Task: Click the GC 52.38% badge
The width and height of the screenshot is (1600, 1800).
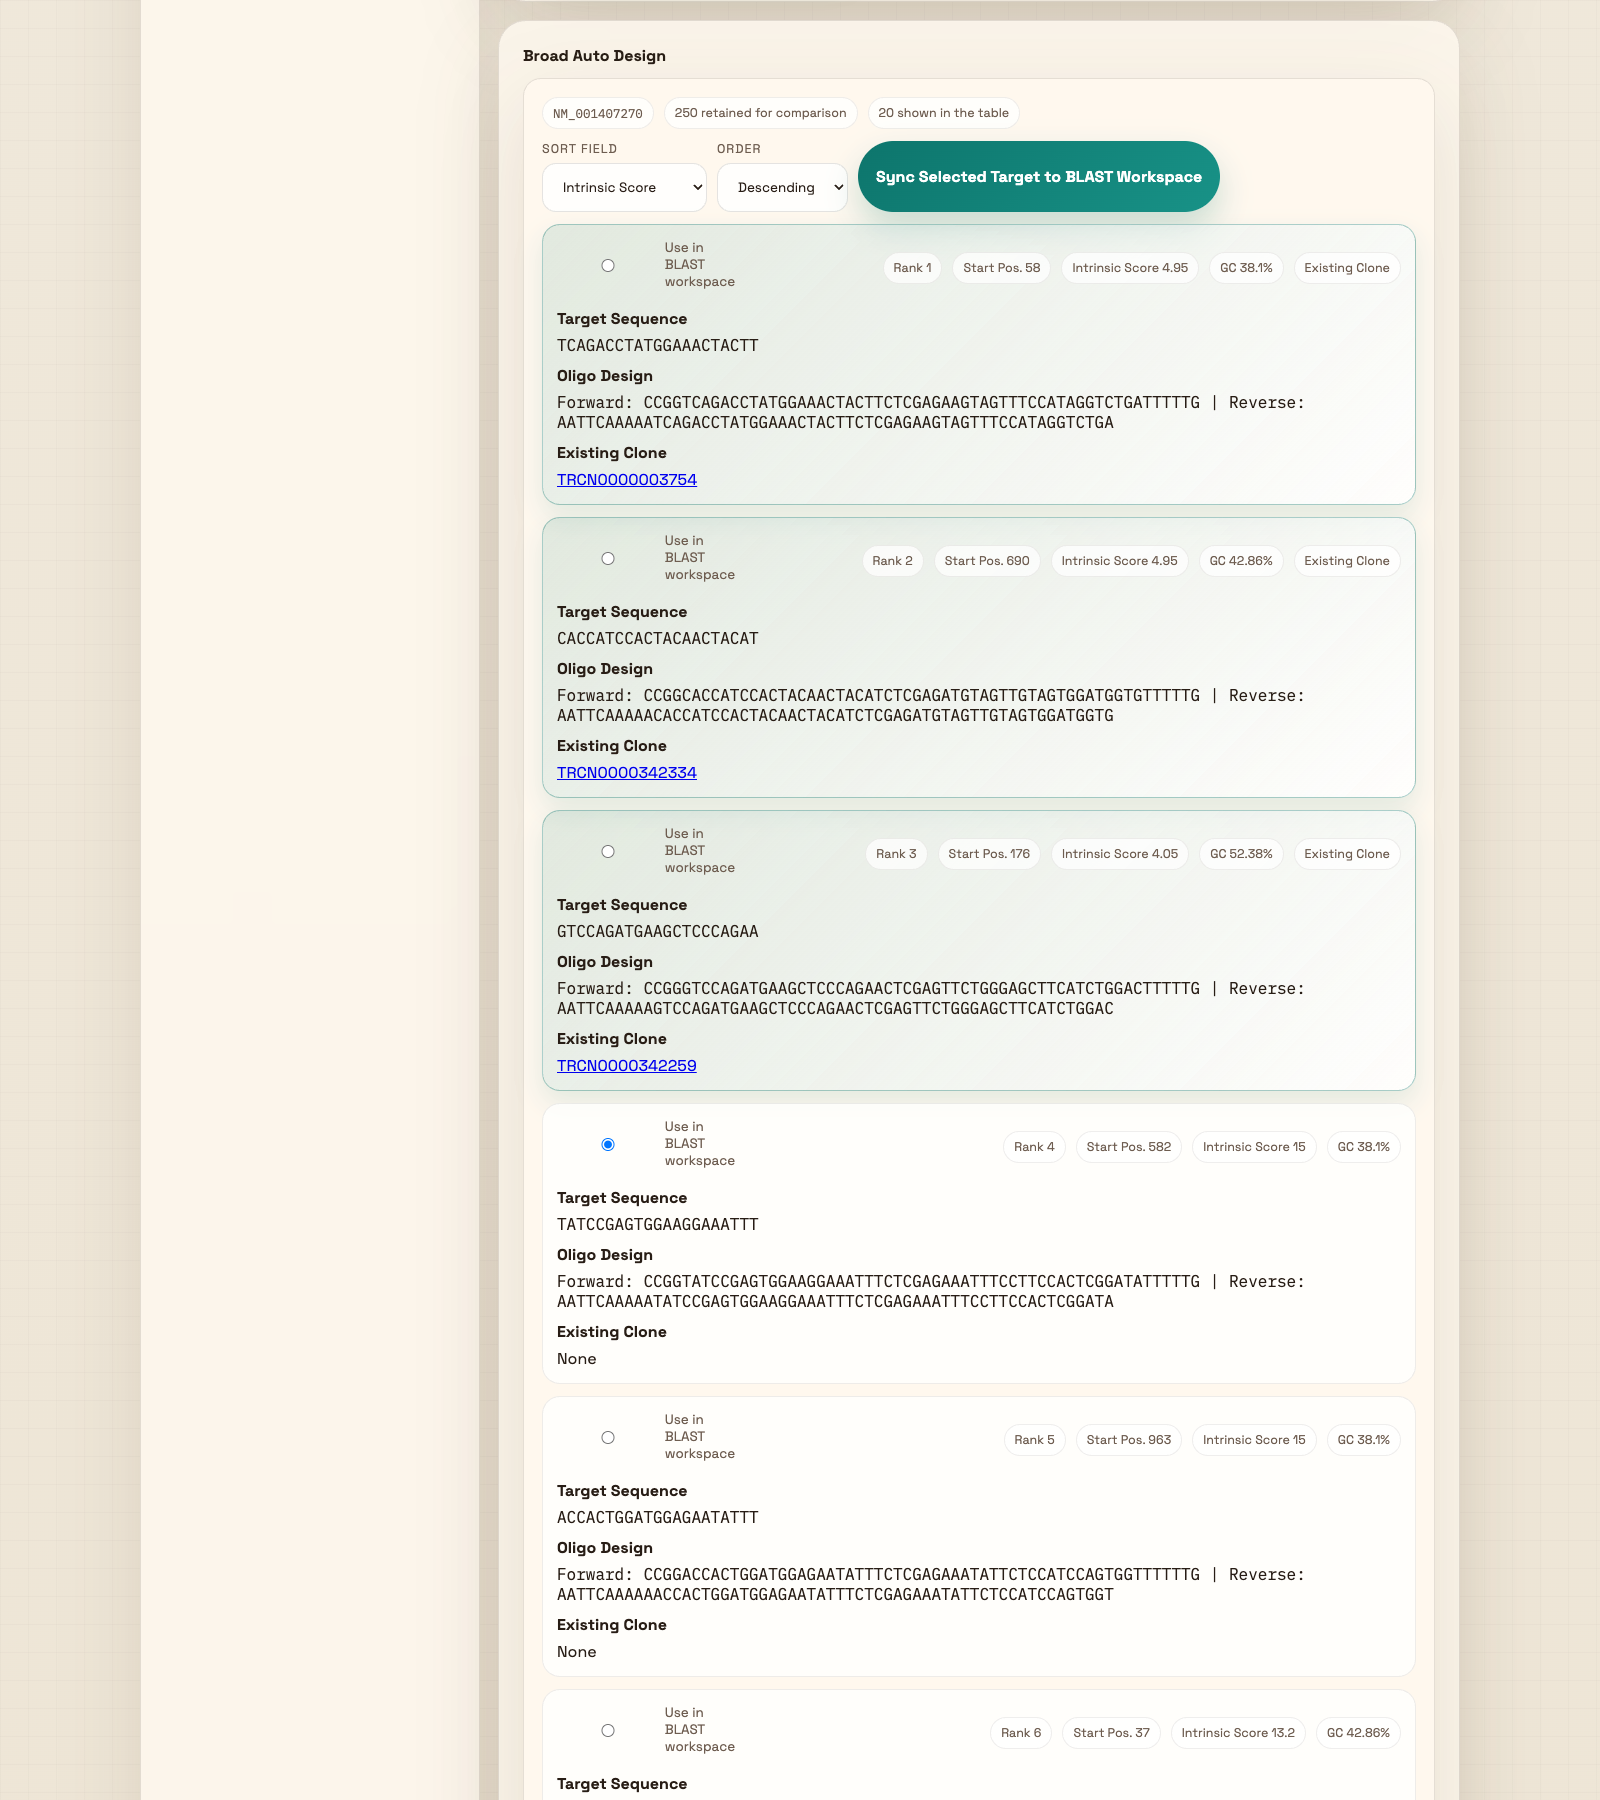Action: (x=1240, y=854)
